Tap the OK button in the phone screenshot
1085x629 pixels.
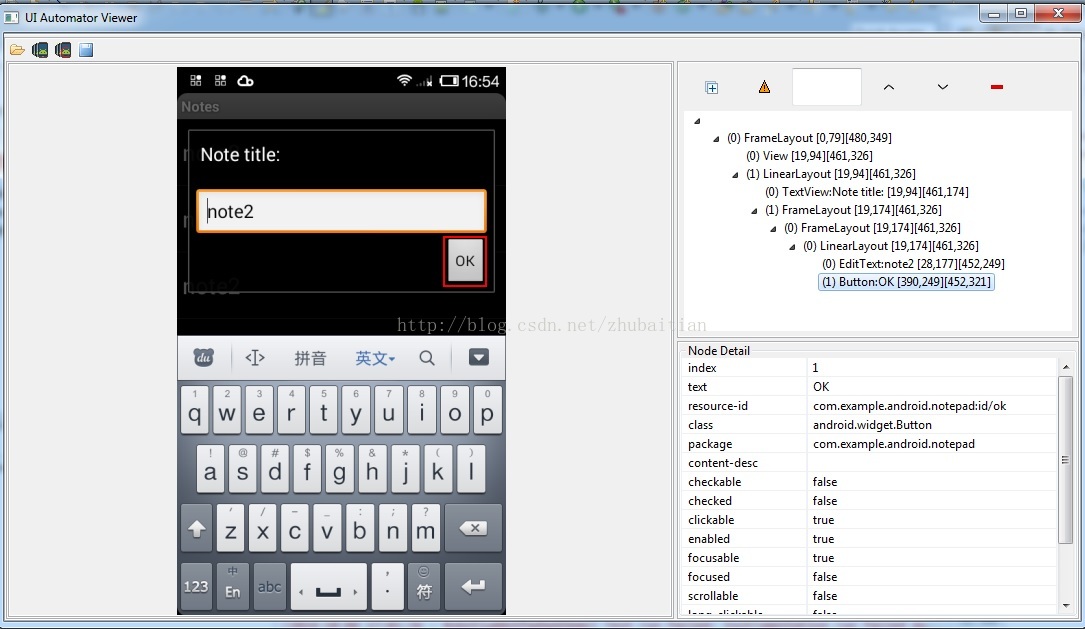point(465,261)
